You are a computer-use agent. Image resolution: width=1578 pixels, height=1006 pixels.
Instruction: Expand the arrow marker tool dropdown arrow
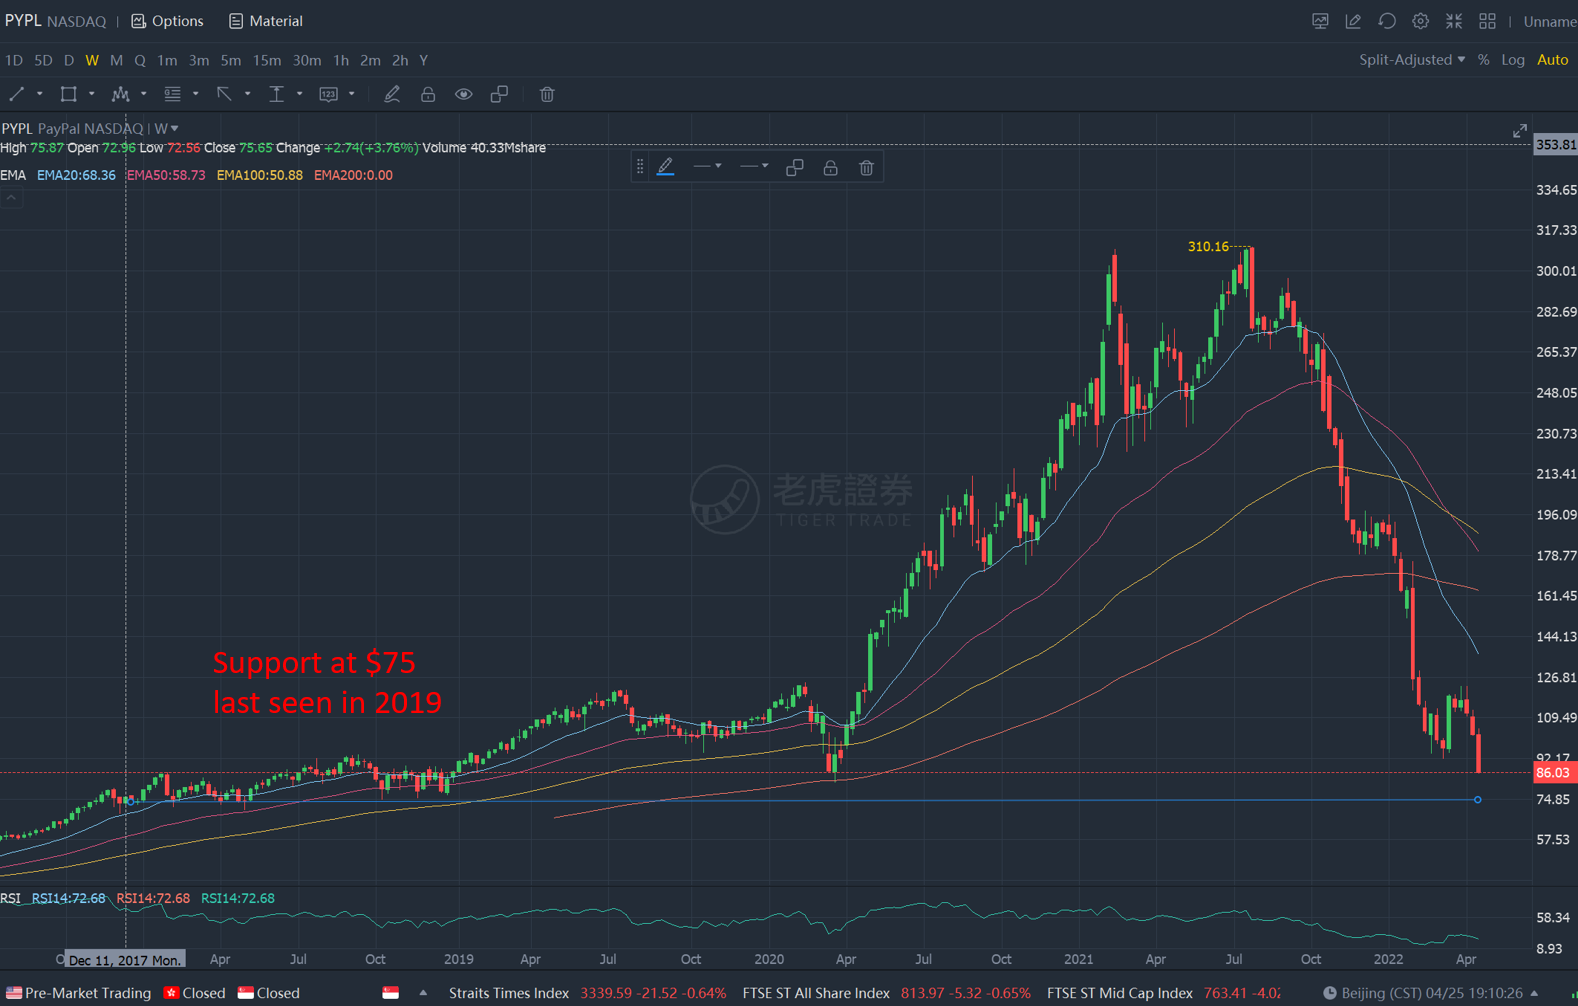click(x=248, y=94)
